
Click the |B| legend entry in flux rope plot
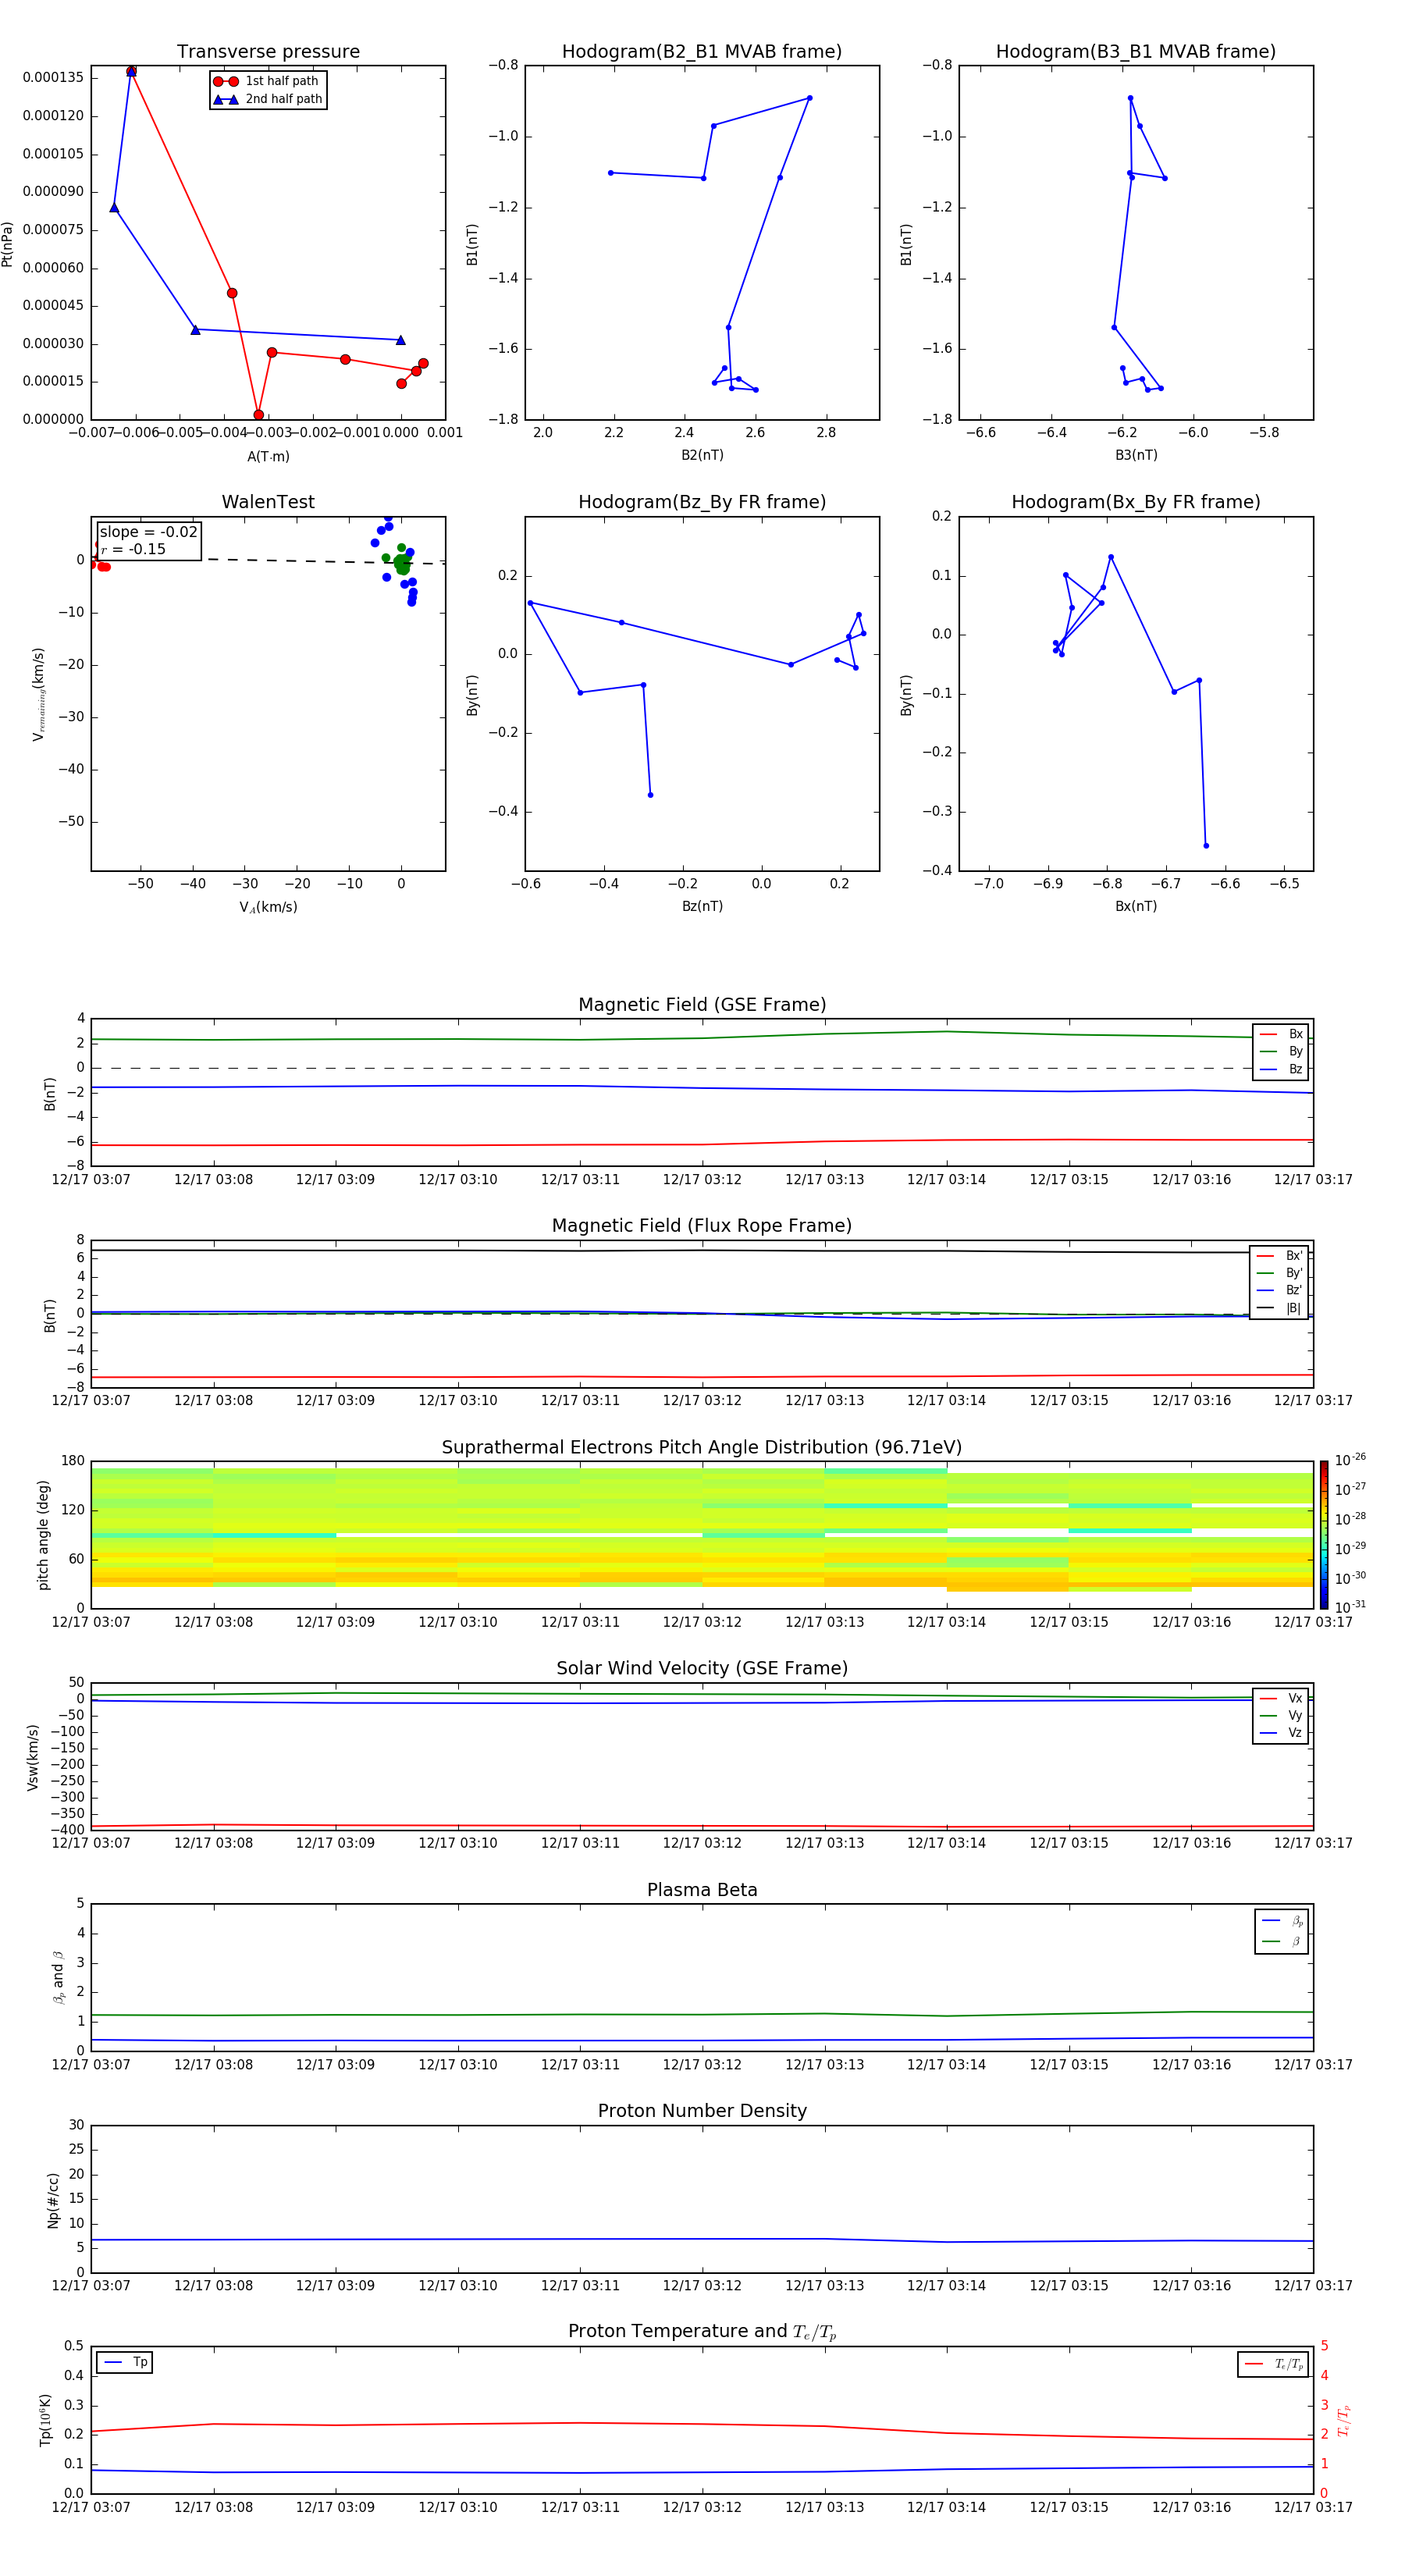pos(1279,1308)
